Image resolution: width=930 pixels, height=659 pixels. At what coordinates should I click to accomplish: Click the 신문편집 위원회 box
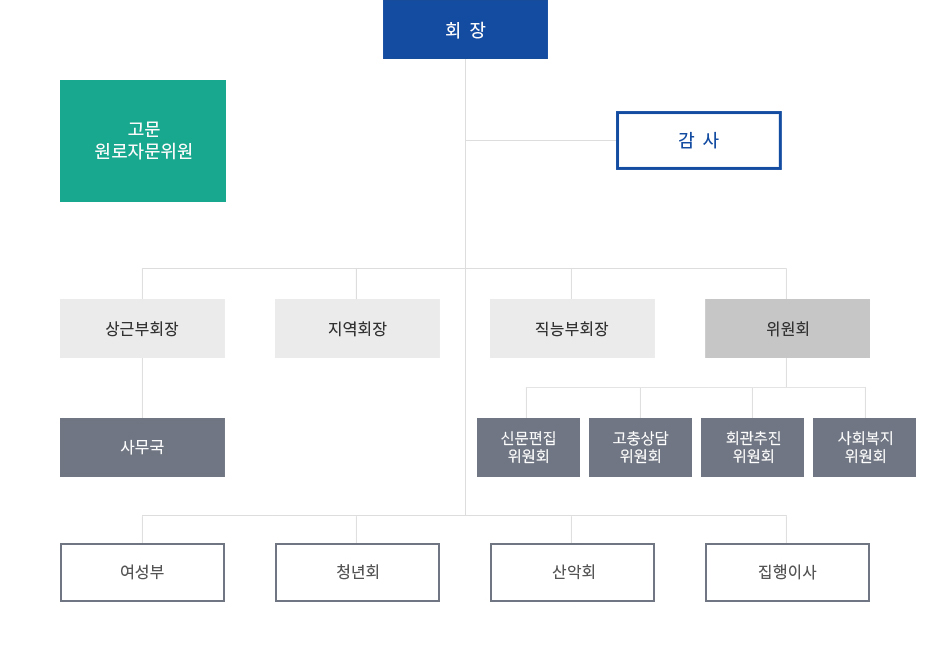528,447
